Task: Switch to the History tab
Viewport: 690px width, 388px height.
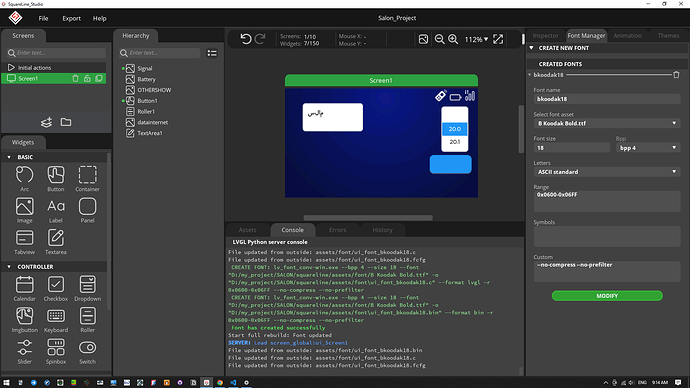Action: click(382, 230)
